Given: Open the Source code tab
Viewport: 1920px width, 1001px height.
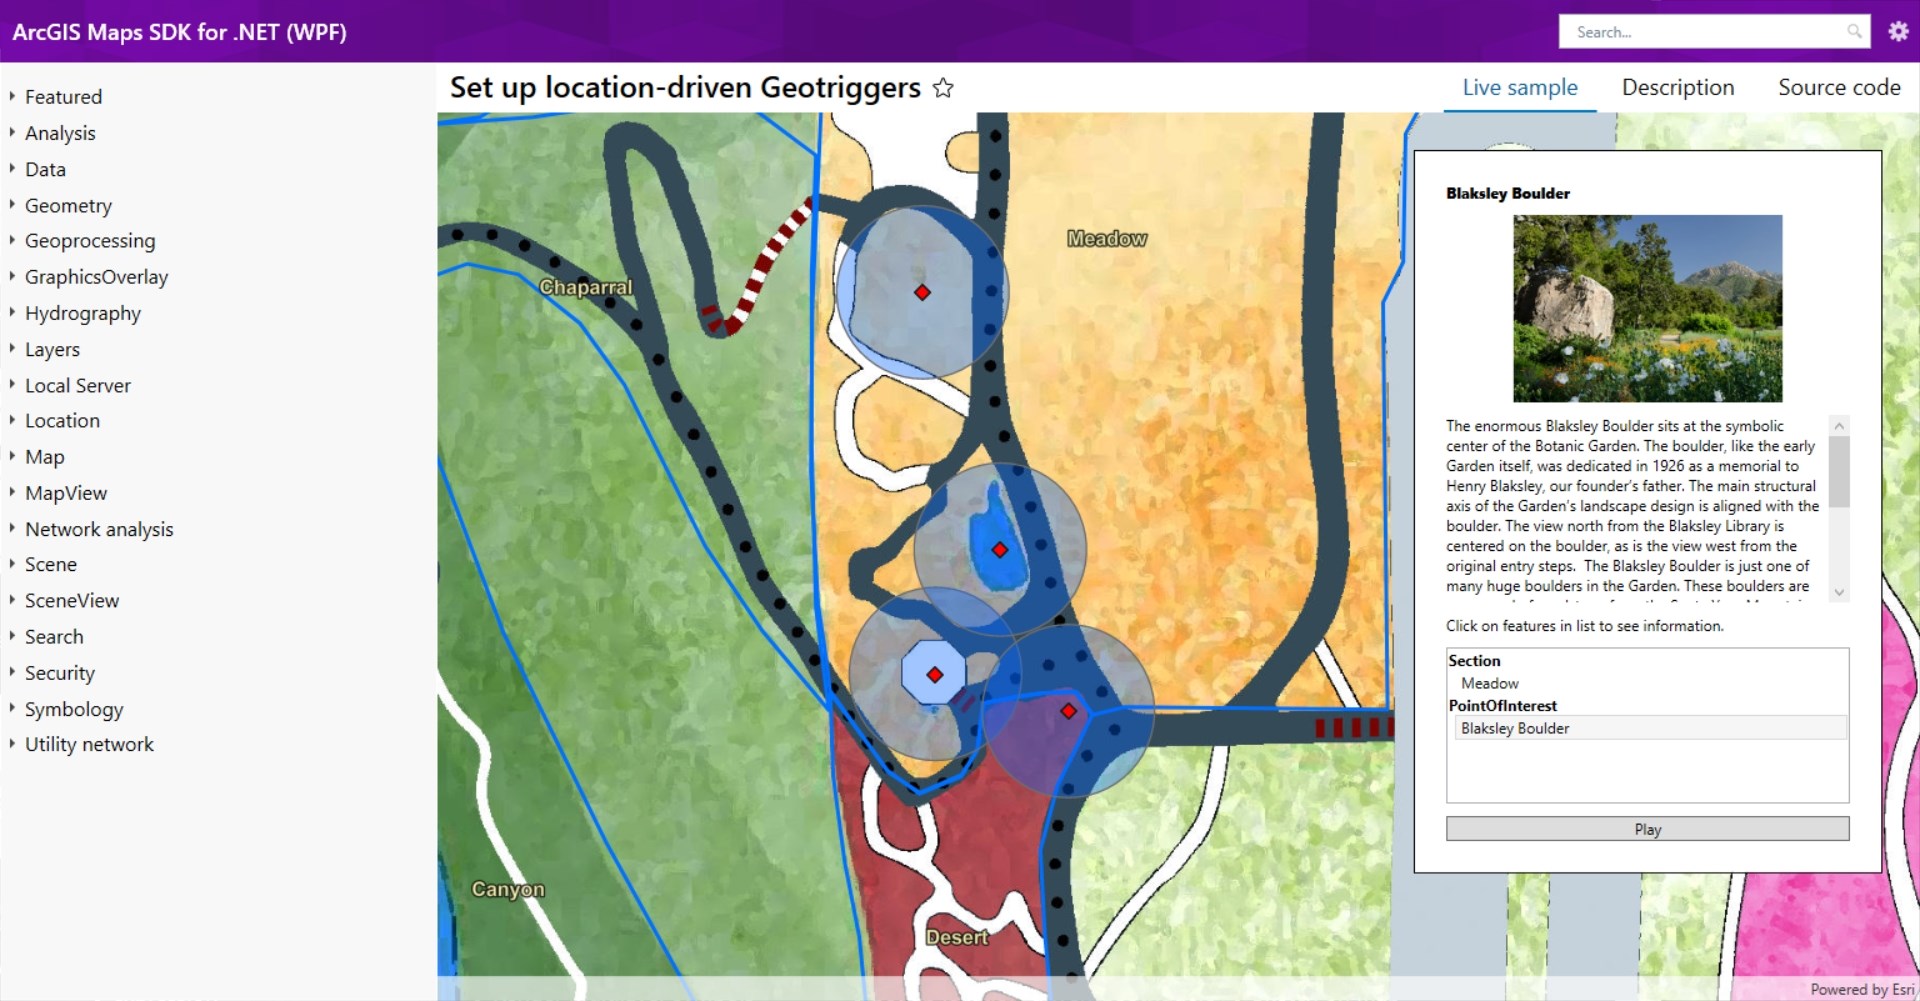Looking at the screenshot, I should [x=1839, y=88].
